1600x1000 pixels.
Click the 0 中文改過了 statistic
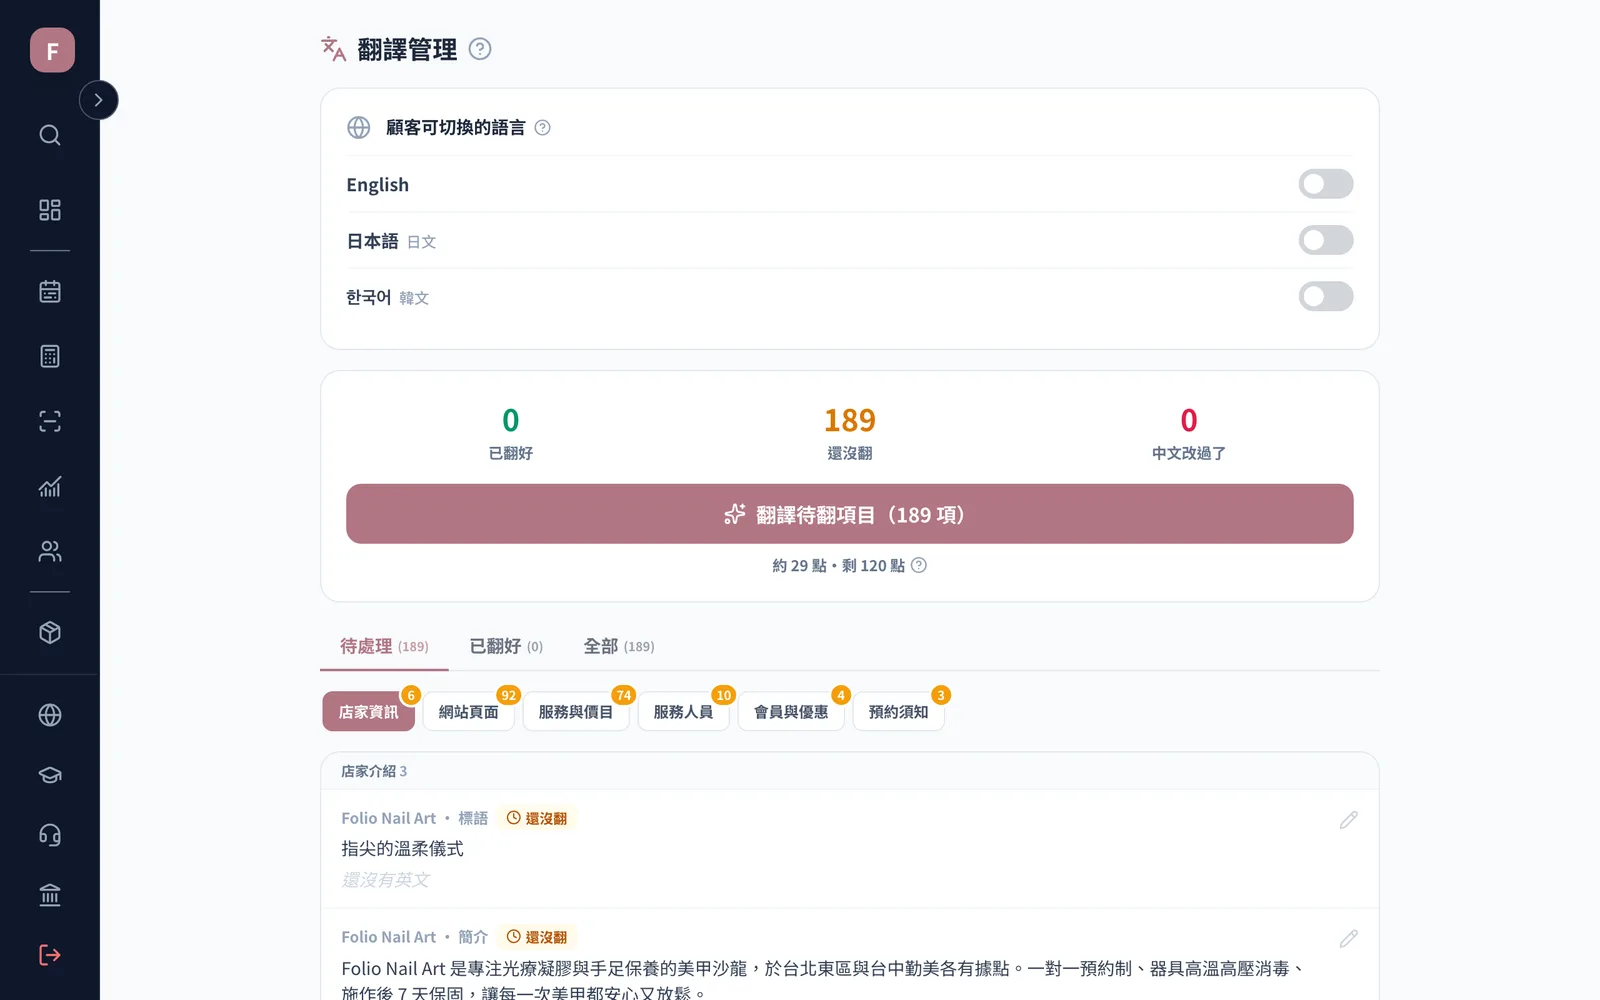click(x=1189, y=432)
